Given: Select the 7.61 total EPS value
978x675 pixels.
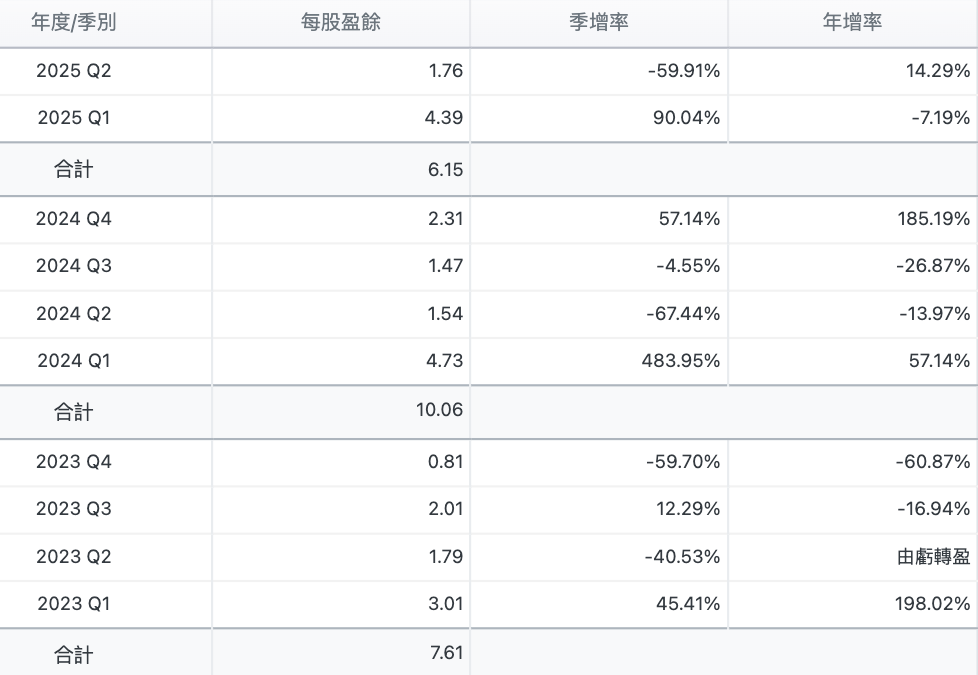Looking at the screenshot, I should click(x=445, y=655).
